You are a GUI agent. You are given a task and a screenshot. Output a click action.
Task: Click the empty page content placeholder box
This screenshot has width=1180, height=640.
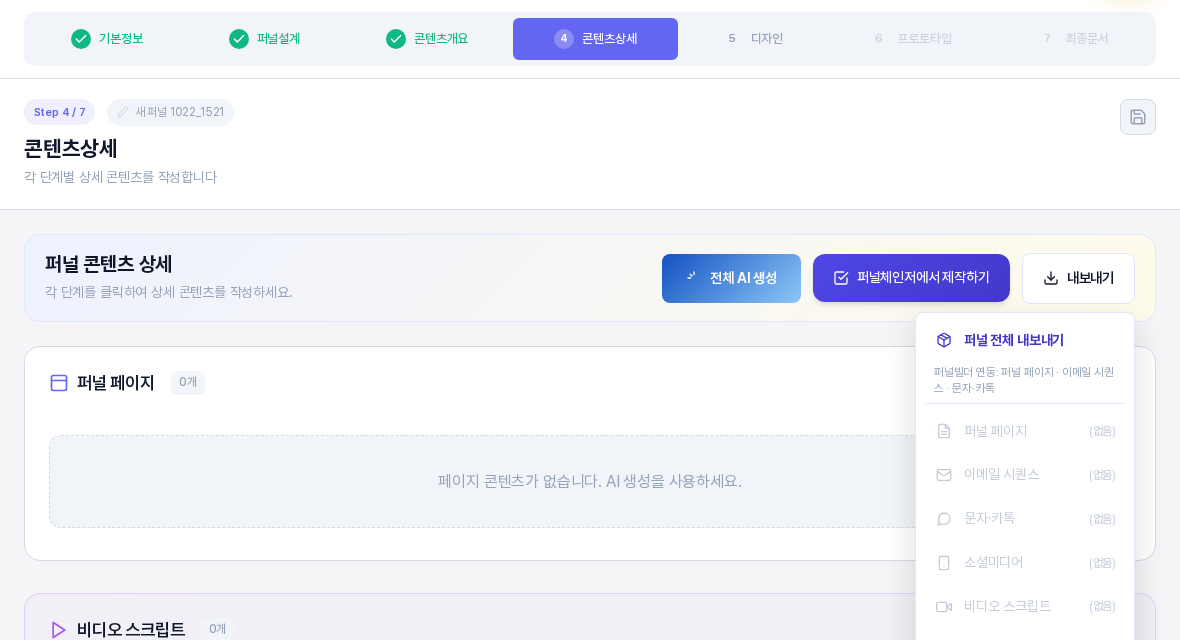(x=589, y=481)
